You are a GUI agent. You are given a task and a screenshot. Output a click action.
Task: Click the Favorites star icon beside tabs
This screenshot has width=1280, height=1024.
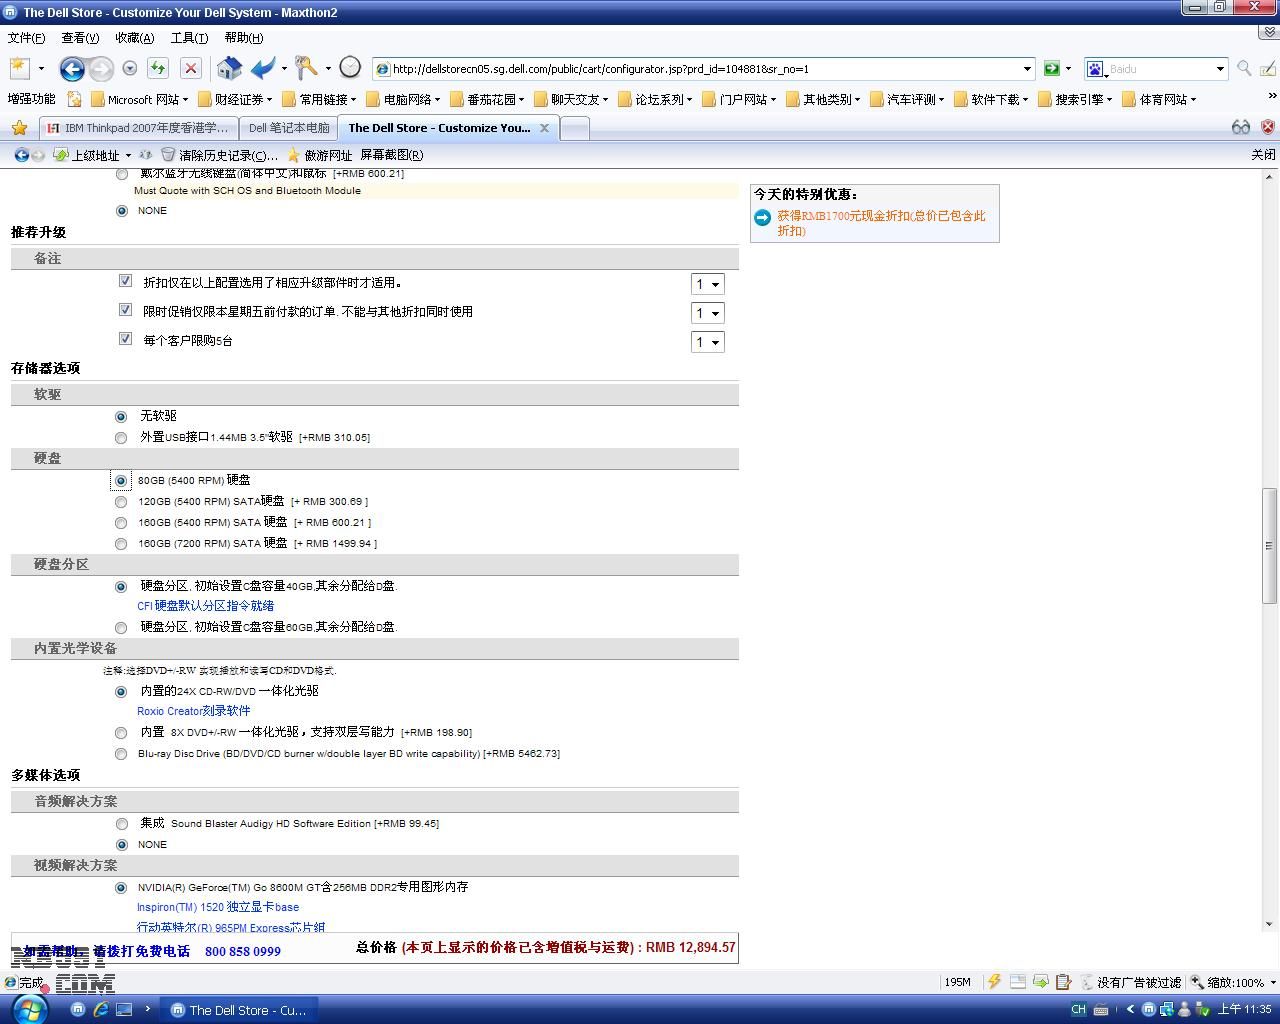click(19, 128)
